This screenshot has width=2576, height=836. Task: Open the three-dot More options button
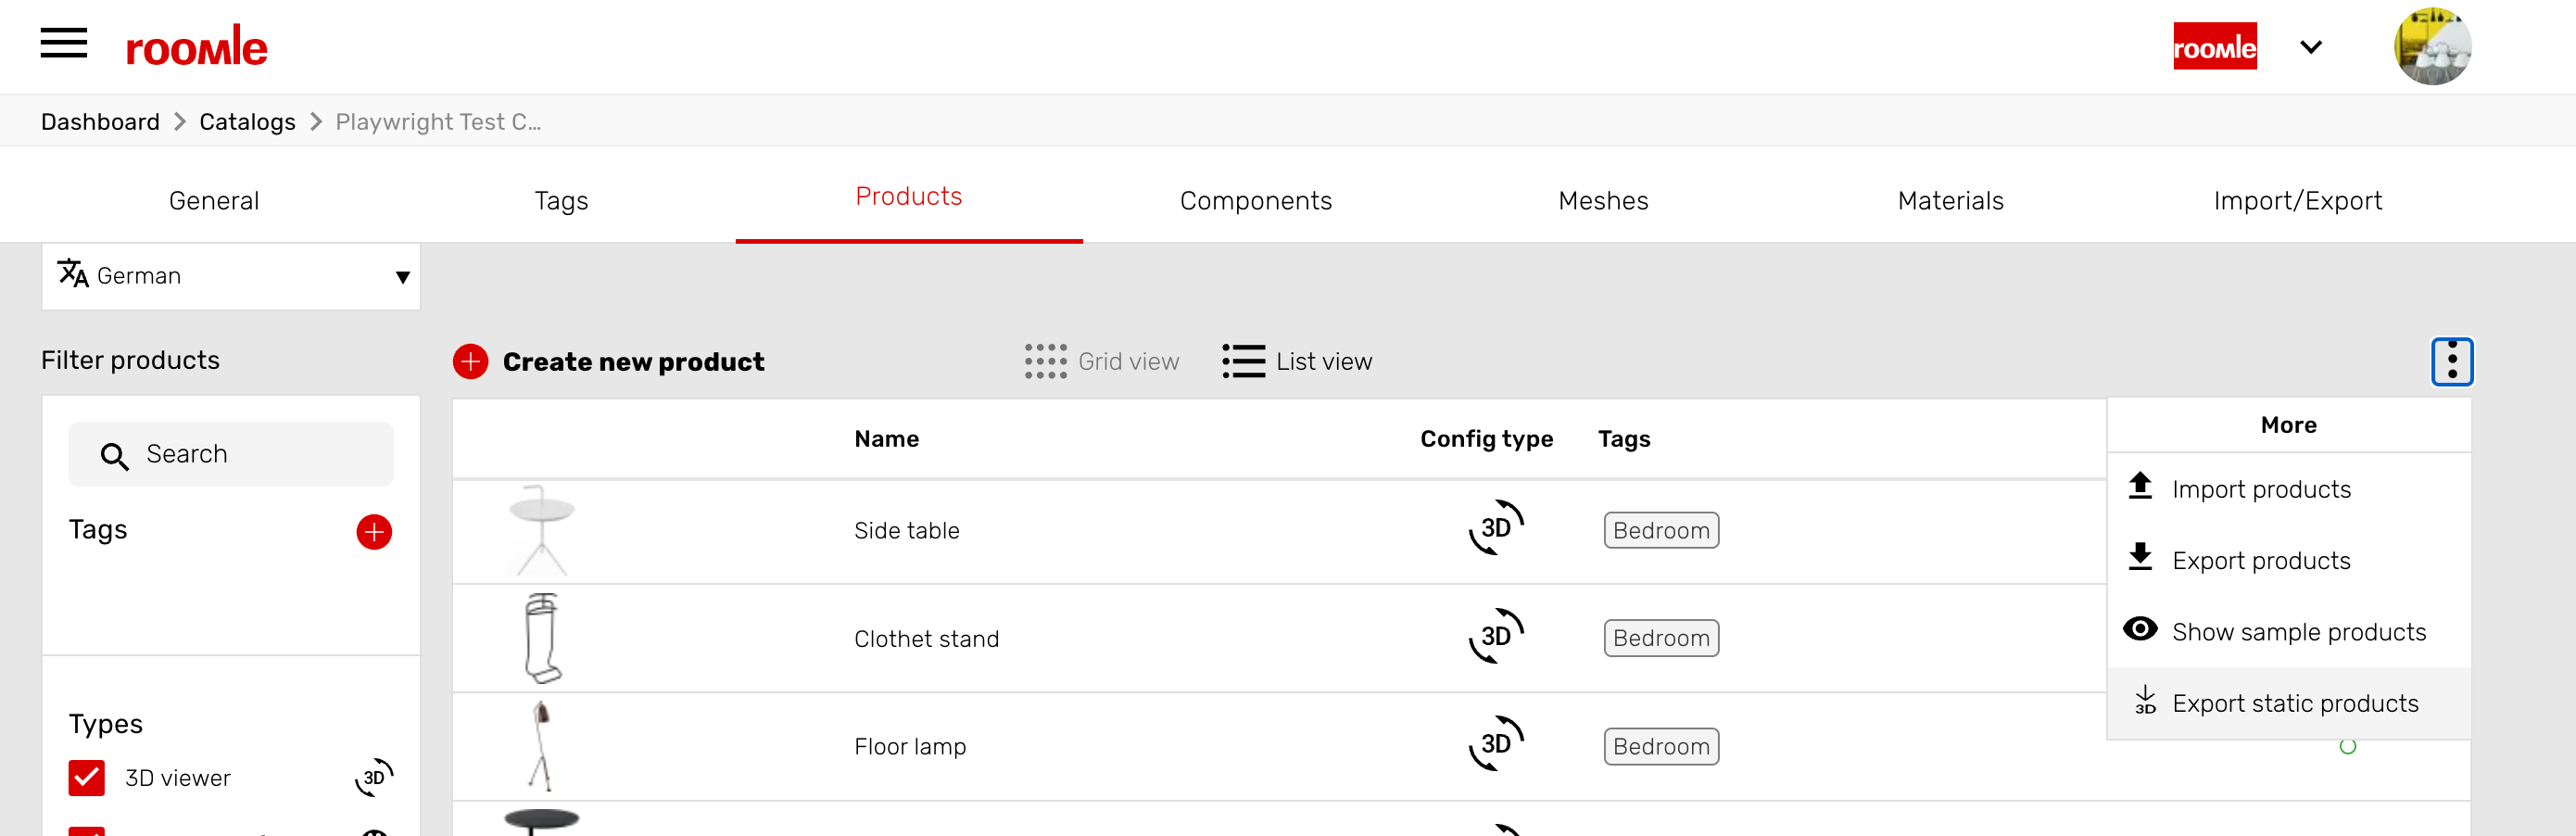pos(2451,361)
